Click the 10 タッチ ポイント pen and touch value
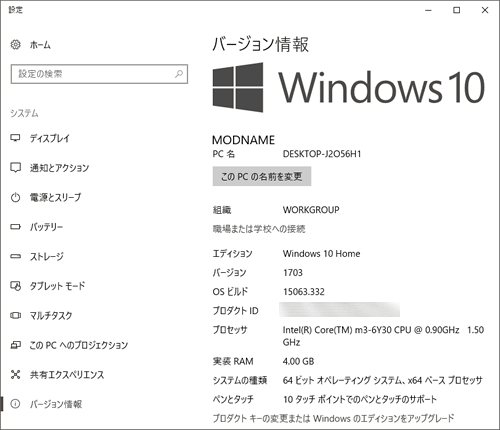The width and height of the screenshot is (500, 430). (360, 399)
